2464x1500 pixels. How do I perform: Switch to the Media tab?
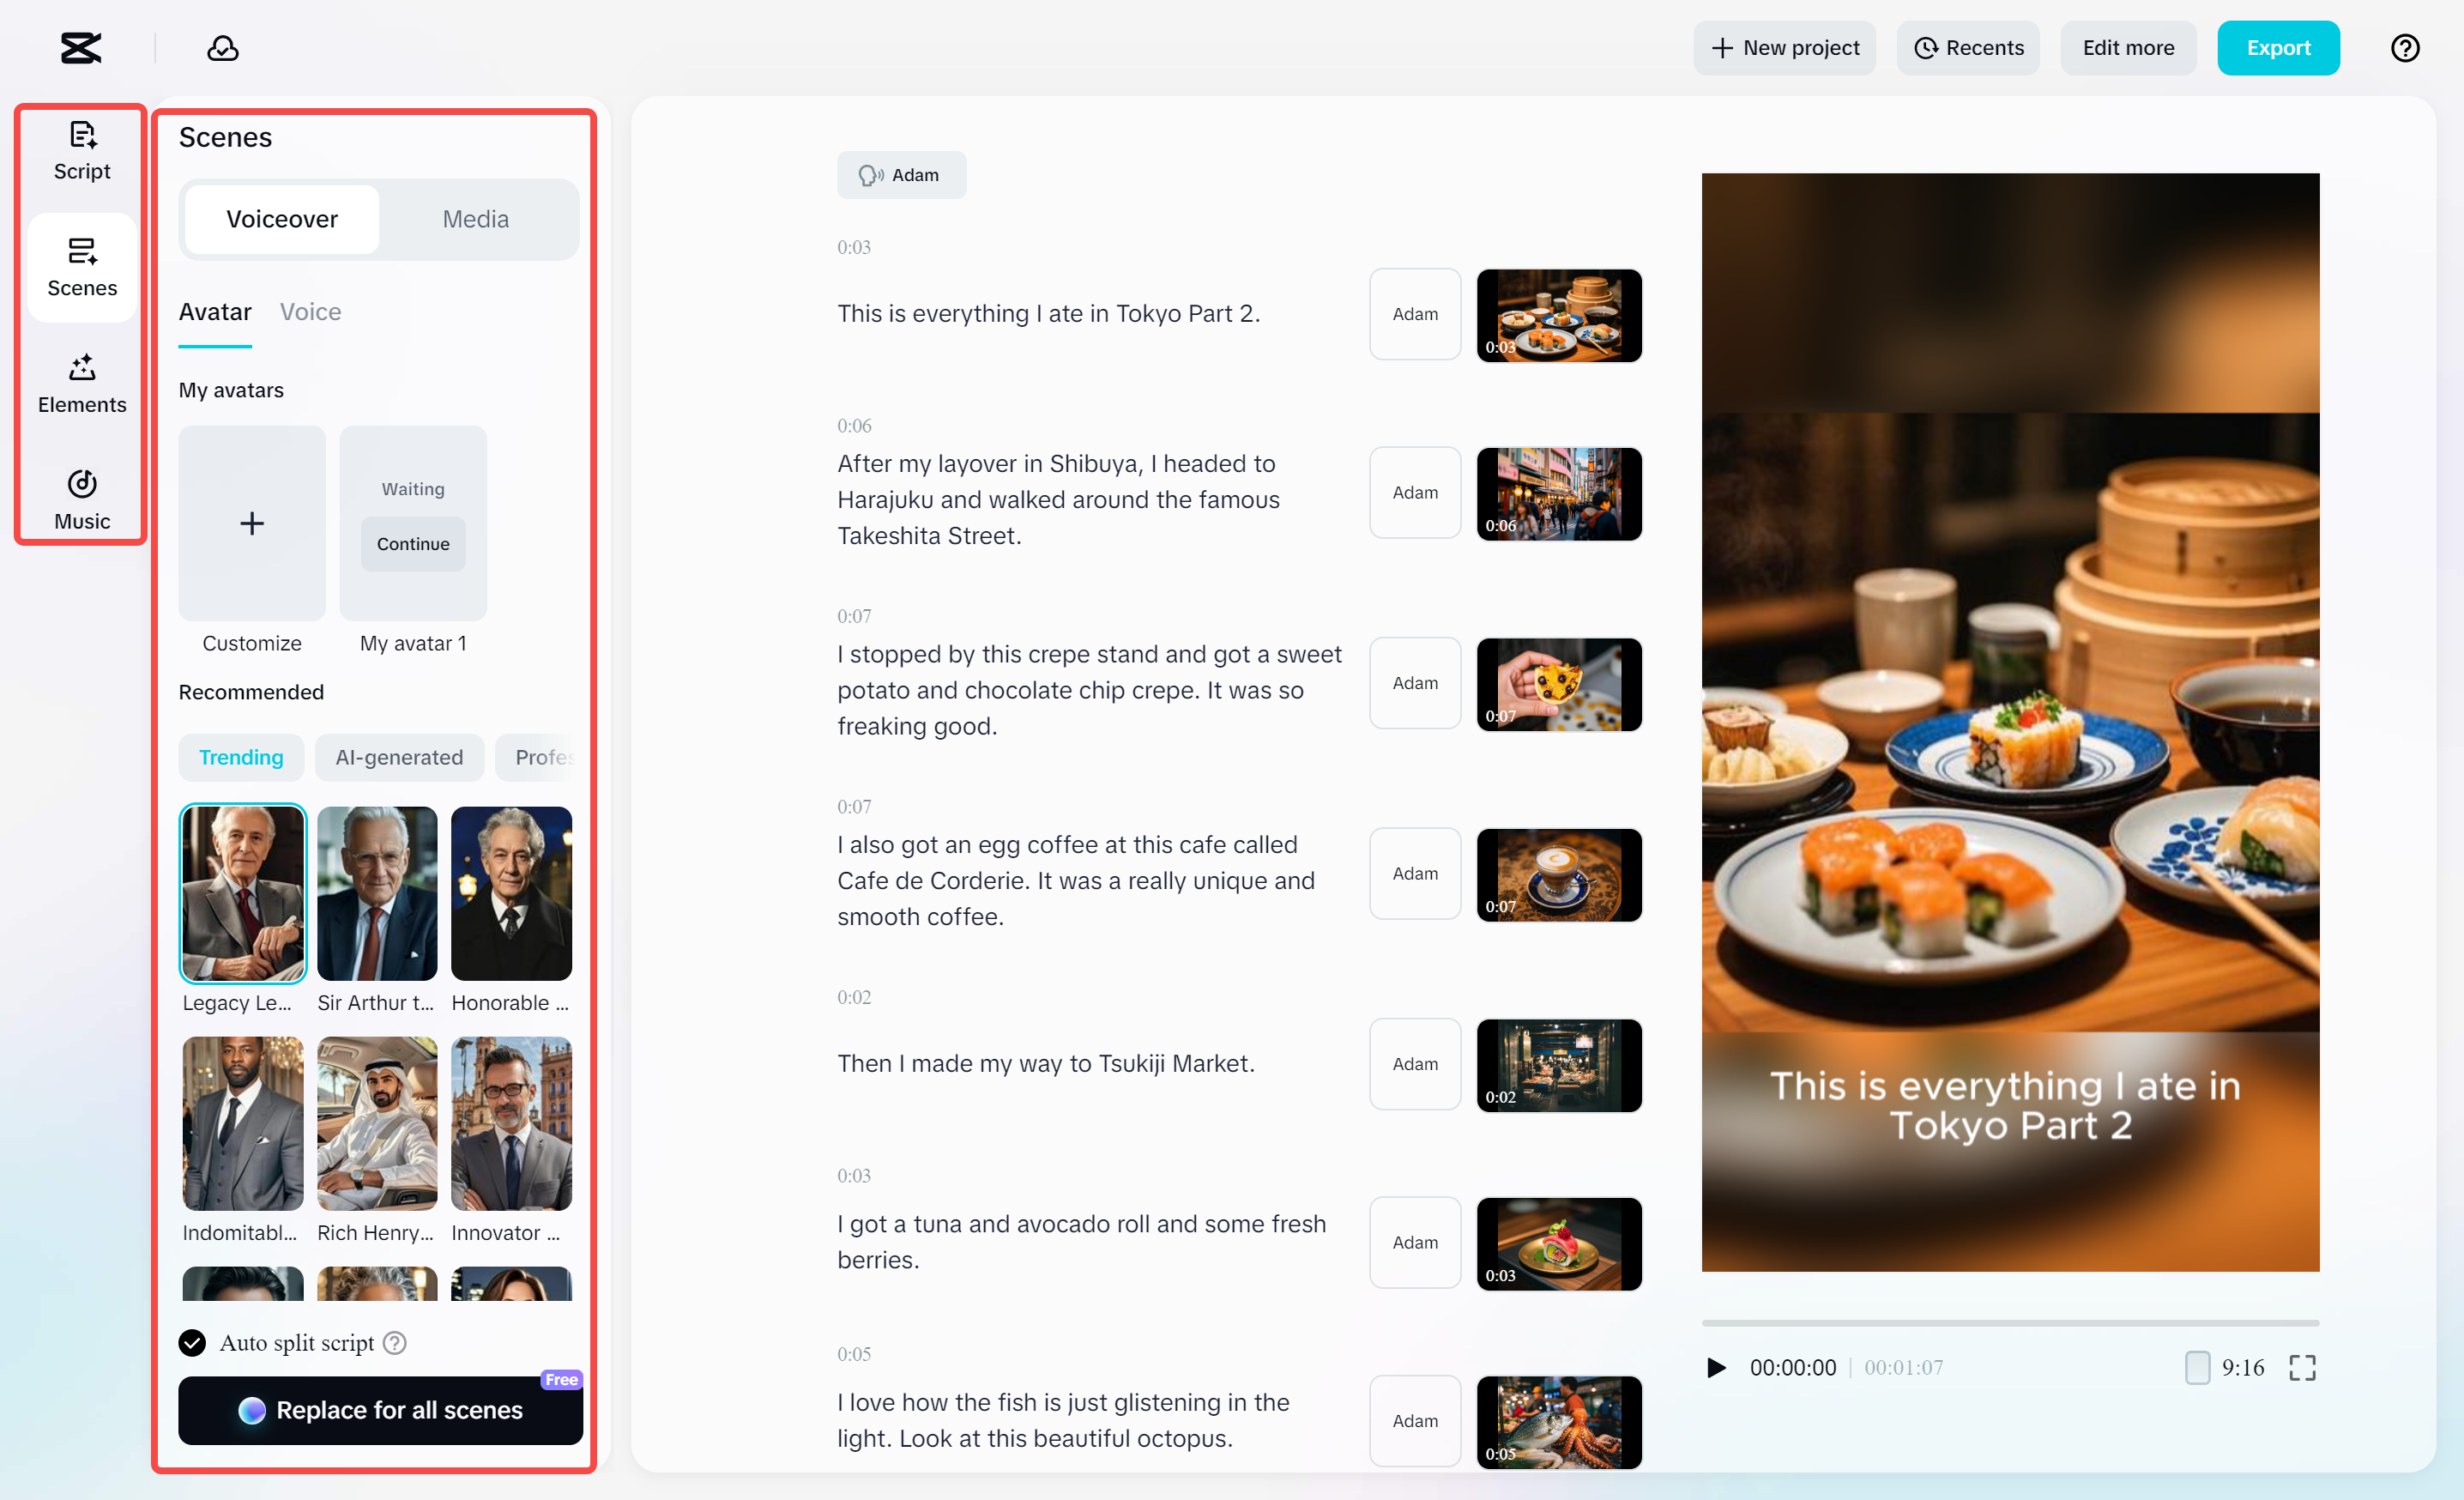point(476,219)
